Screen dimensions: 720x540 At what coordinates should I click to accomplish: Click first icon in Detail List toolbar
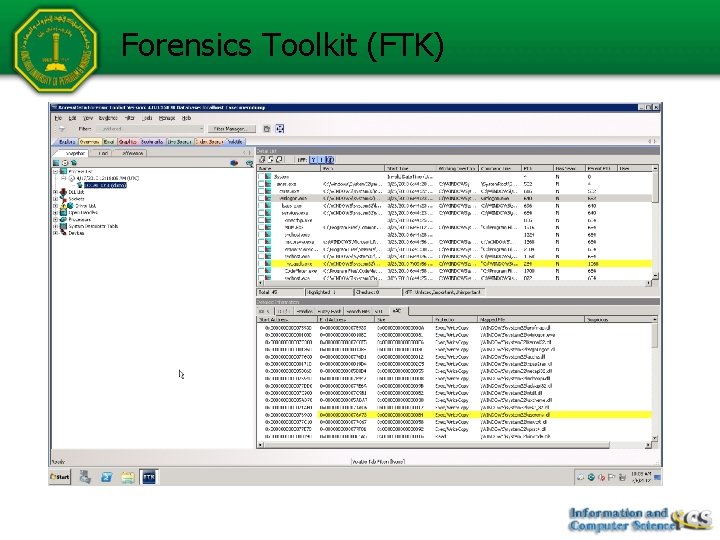click(x=262, y=159)
